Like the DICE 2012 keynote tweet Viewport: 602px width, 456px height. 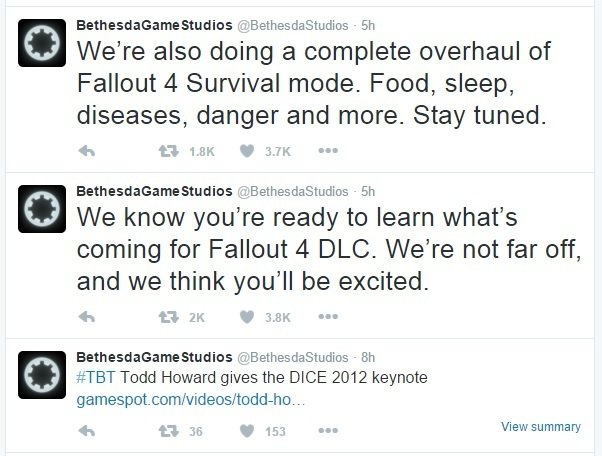(247, 431)
